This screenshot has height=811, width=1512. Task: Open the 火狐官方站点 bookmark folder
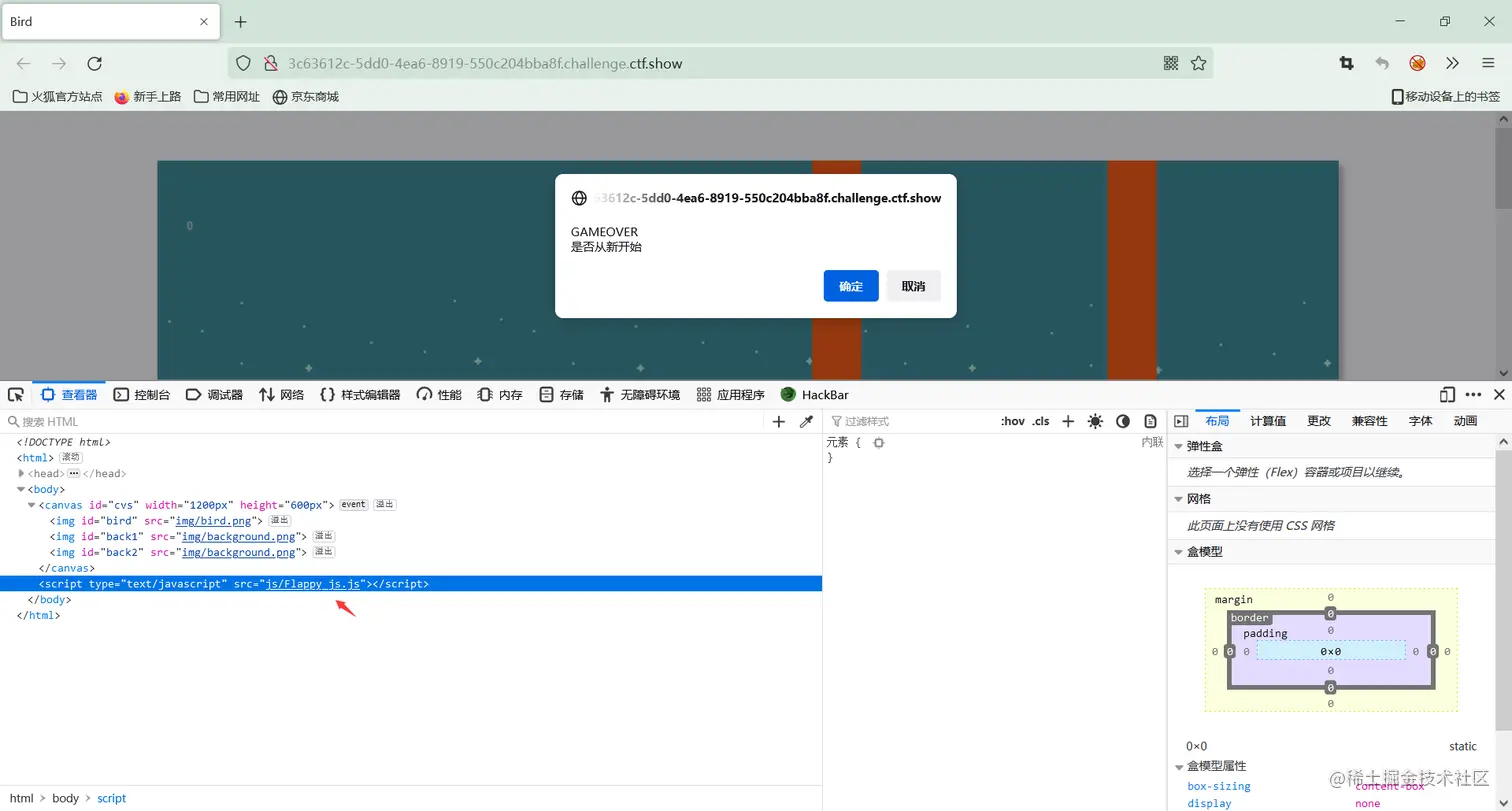pos(57,97)
